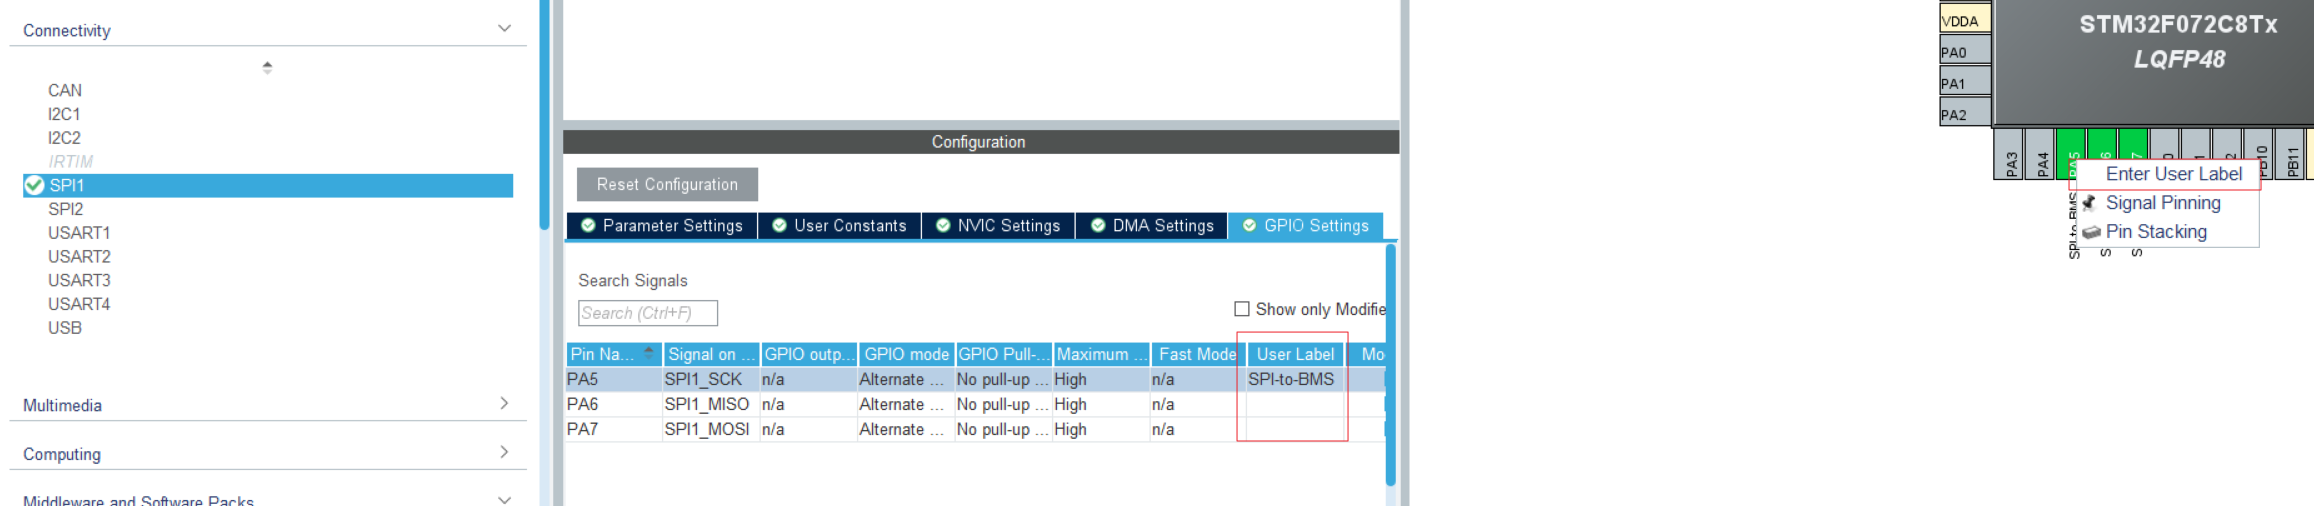The height and width of the screenshot is (506, 2314).
Task: Collapse the Connectivity category
Action: pyautogui.click(x=505, y=29)
